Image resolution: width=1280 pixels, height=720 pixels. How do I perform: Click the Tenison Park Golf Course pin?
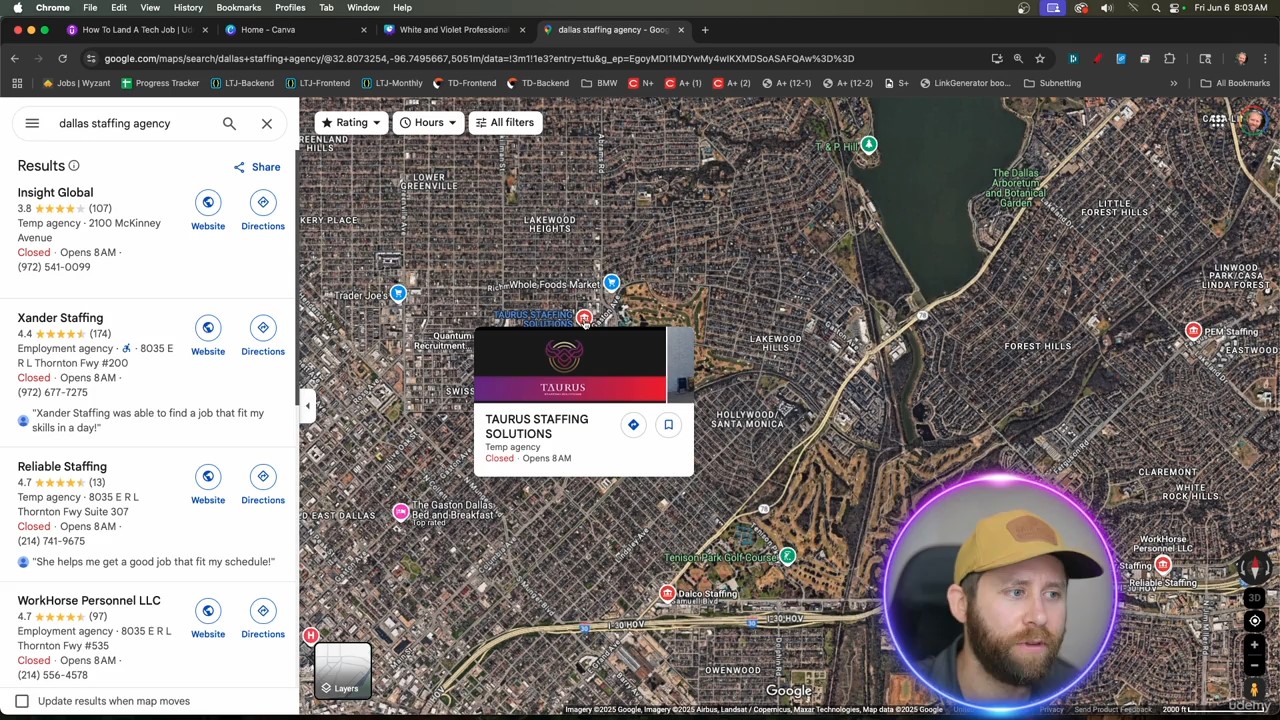pos(787,556)
